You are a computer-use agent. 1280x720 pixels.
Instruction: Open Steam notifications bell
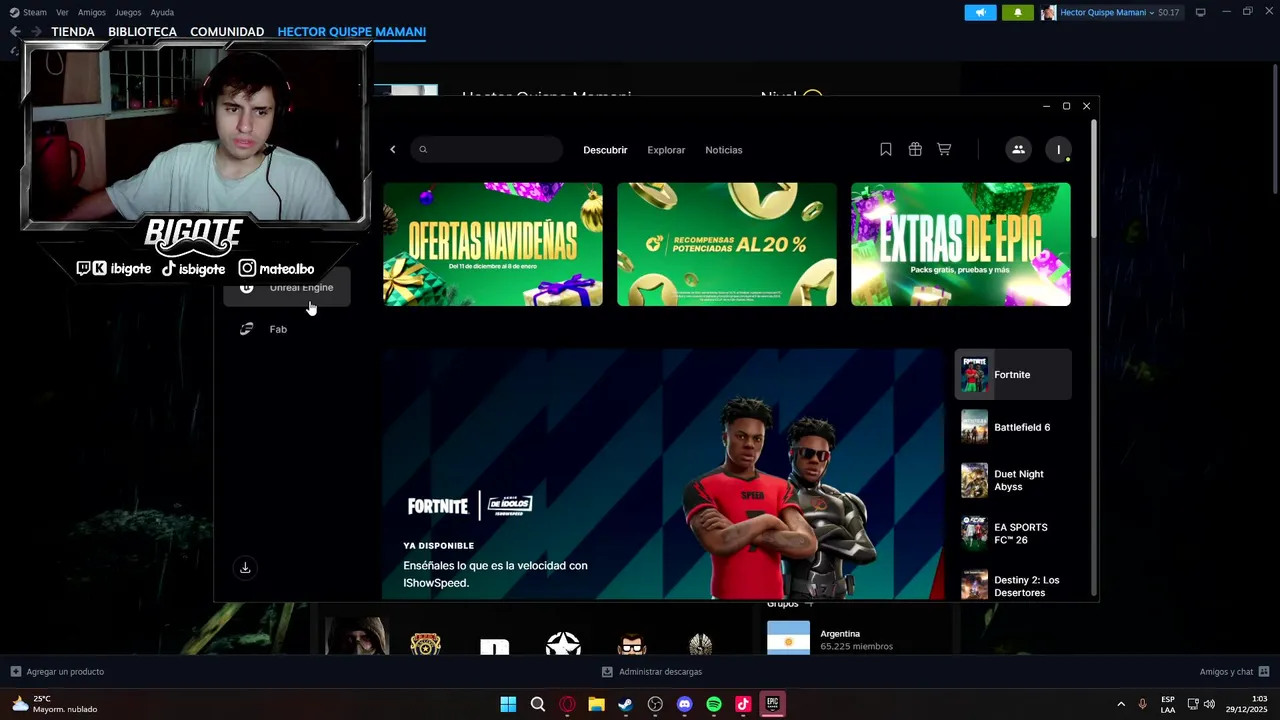pyautogui.click(x=1018, y=12)
